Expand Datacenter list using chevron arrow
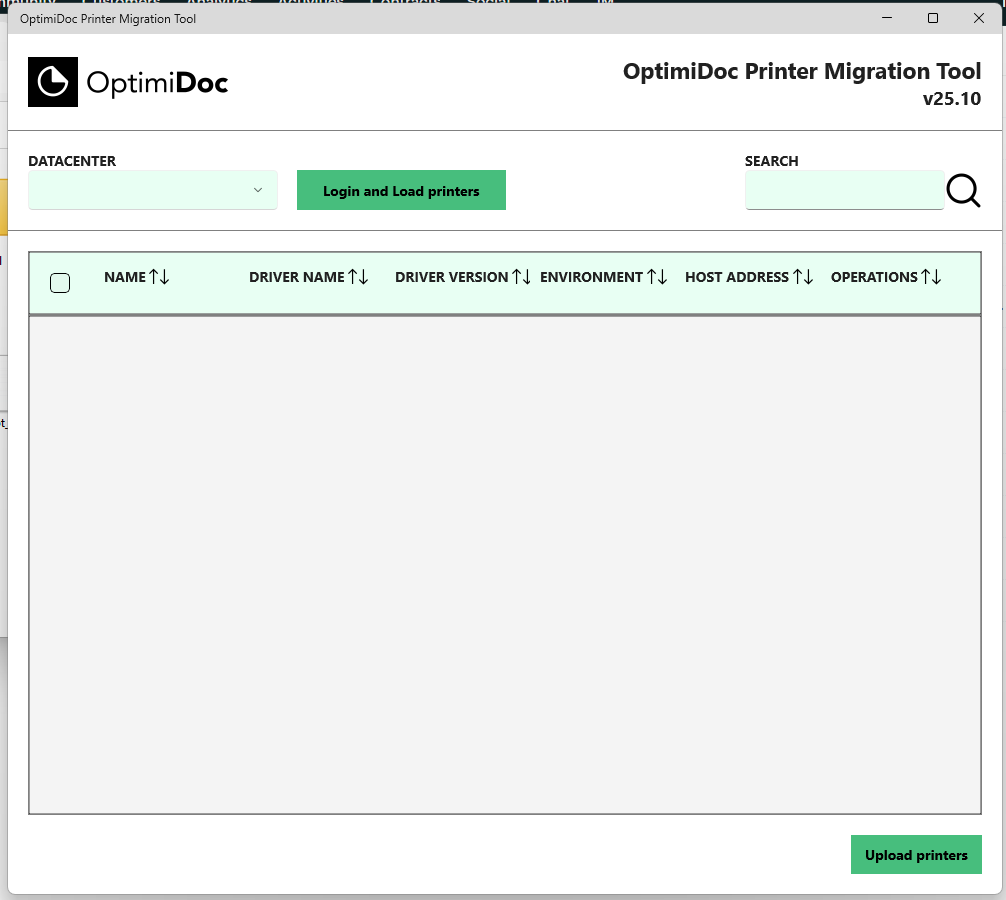 pyautogui.click(x=258, y=190)
